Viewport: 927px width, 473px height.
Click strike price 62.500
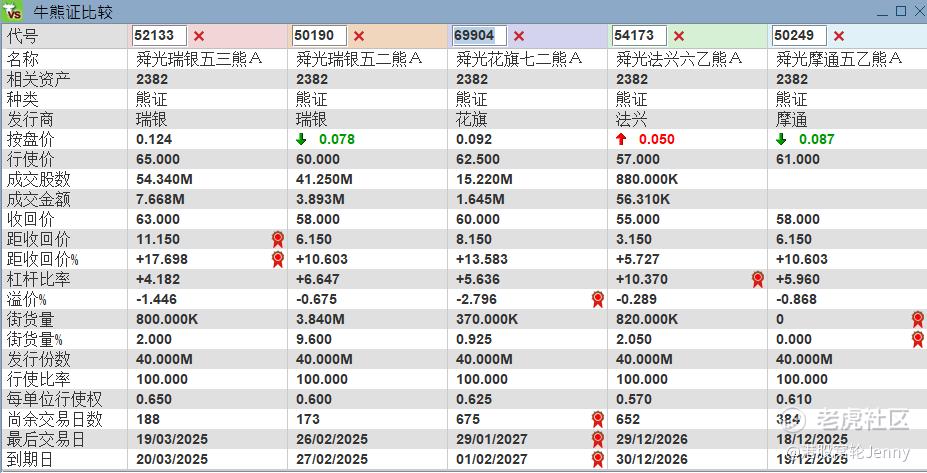tap(478, 160)
